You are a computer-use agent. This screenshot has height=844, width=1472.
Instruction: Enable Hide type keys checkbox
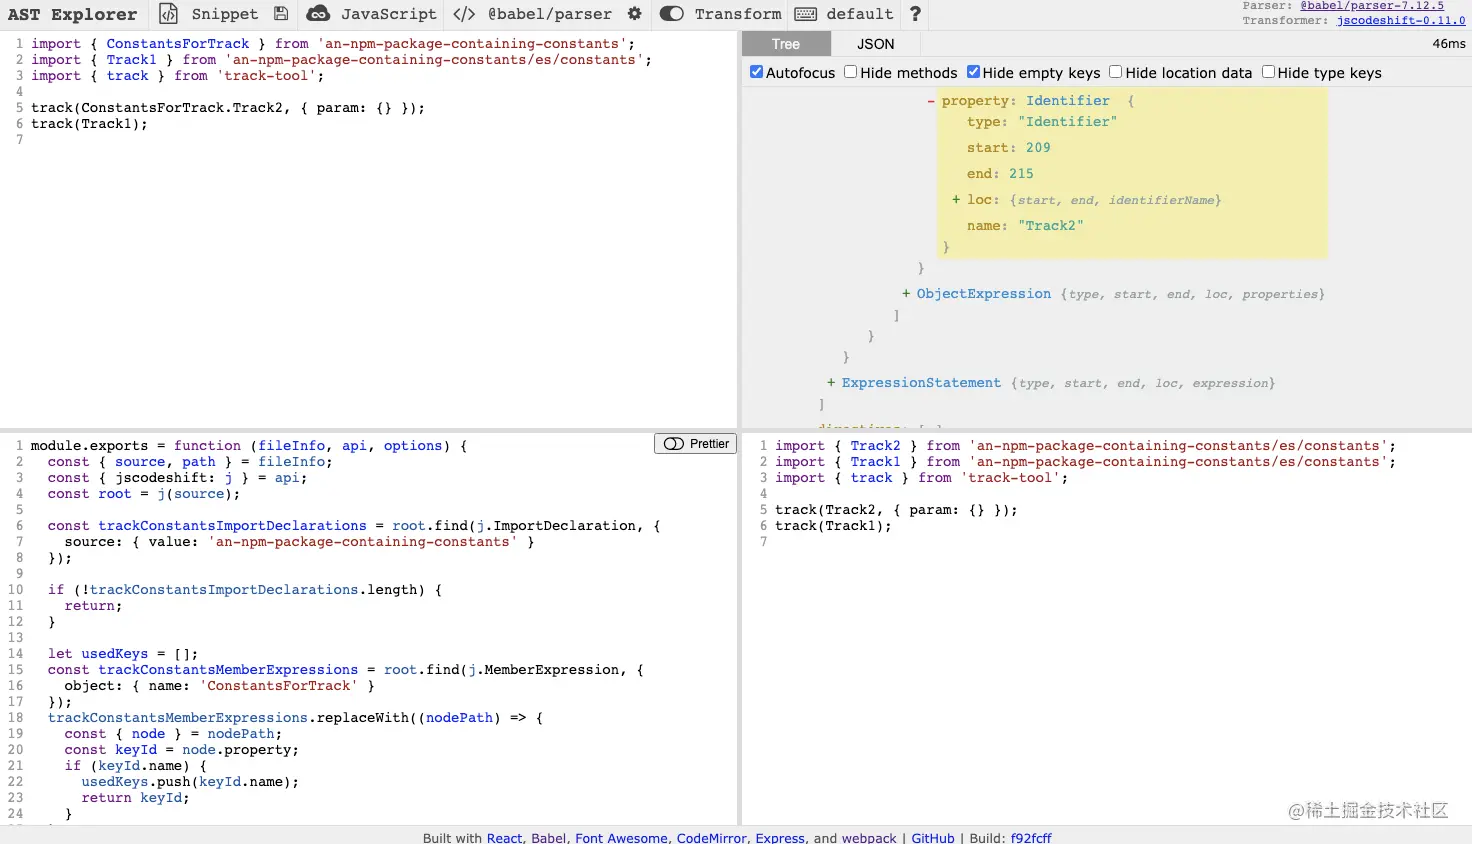click(1268, 72)
